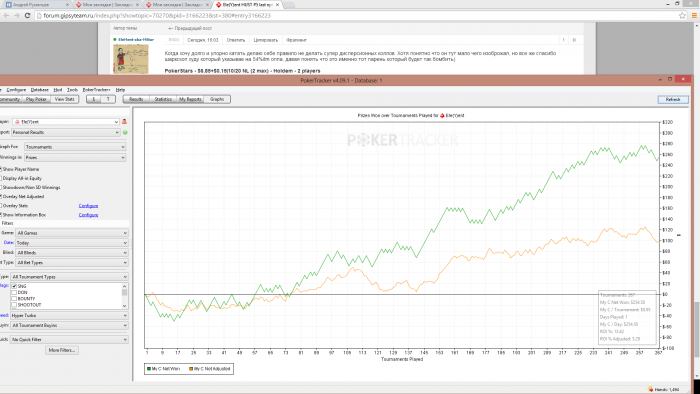Enable Display All-in Equity
700x394 pixels.
tap(0, 178)
